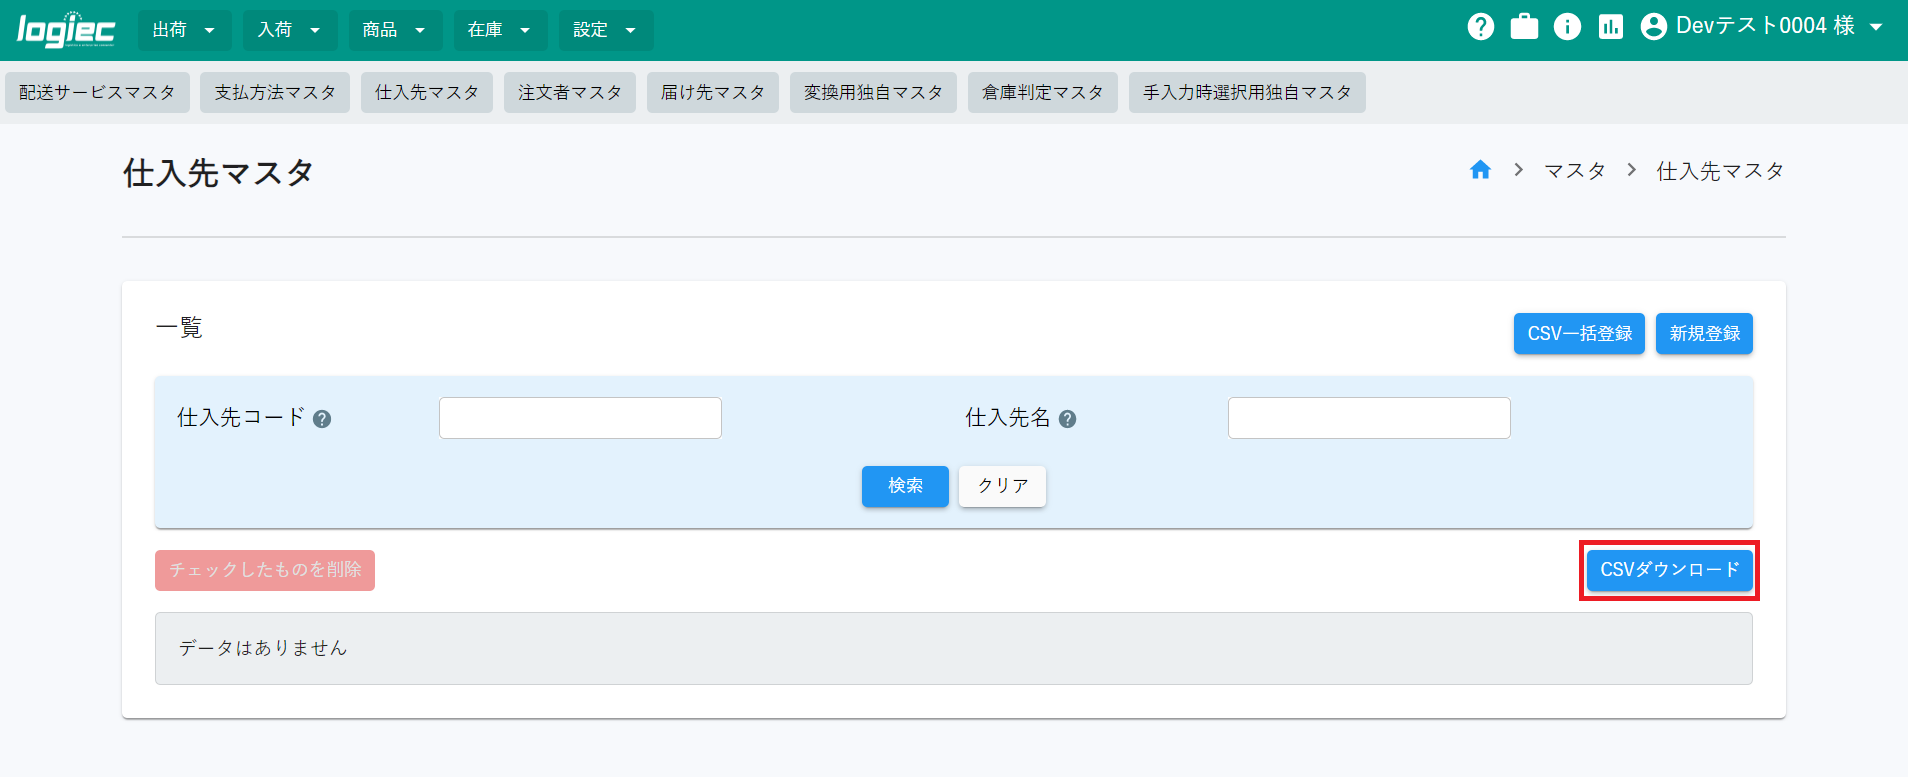Open the 設定 dropdown menu
This screenshot has height=777, width=1908.
point(606,30)
